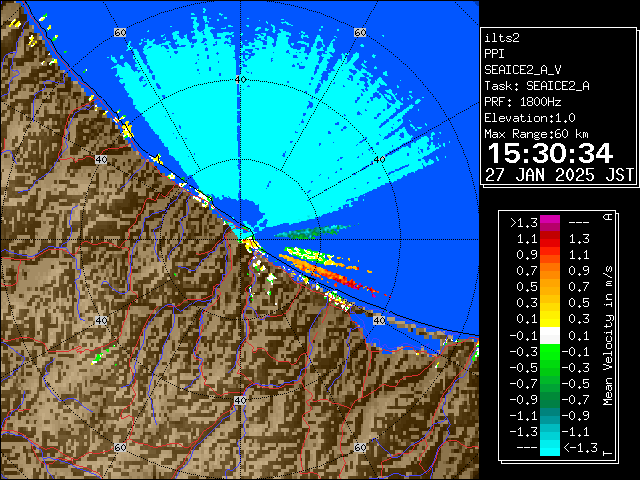Screen dimensions: 640x480
Task: Click the ">1.3" legend label
Action: point(524,223)
